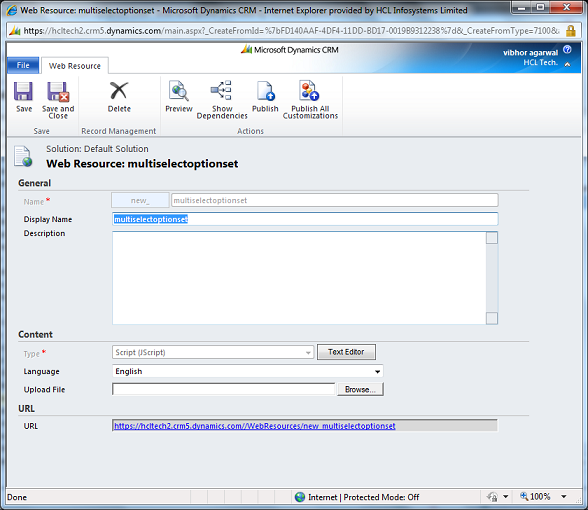Click the Content section heading
This screenshot has width=588, height=510.
(36, 334)
